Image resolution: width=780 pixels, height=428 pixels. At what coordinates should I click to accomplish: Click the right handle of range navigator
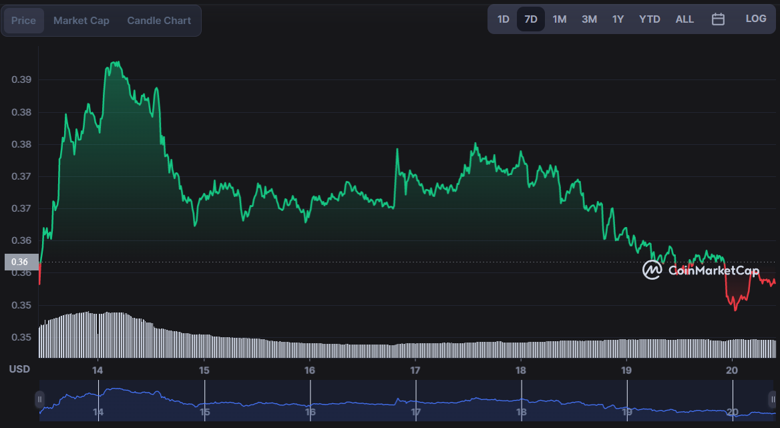(x=772, y=399)
